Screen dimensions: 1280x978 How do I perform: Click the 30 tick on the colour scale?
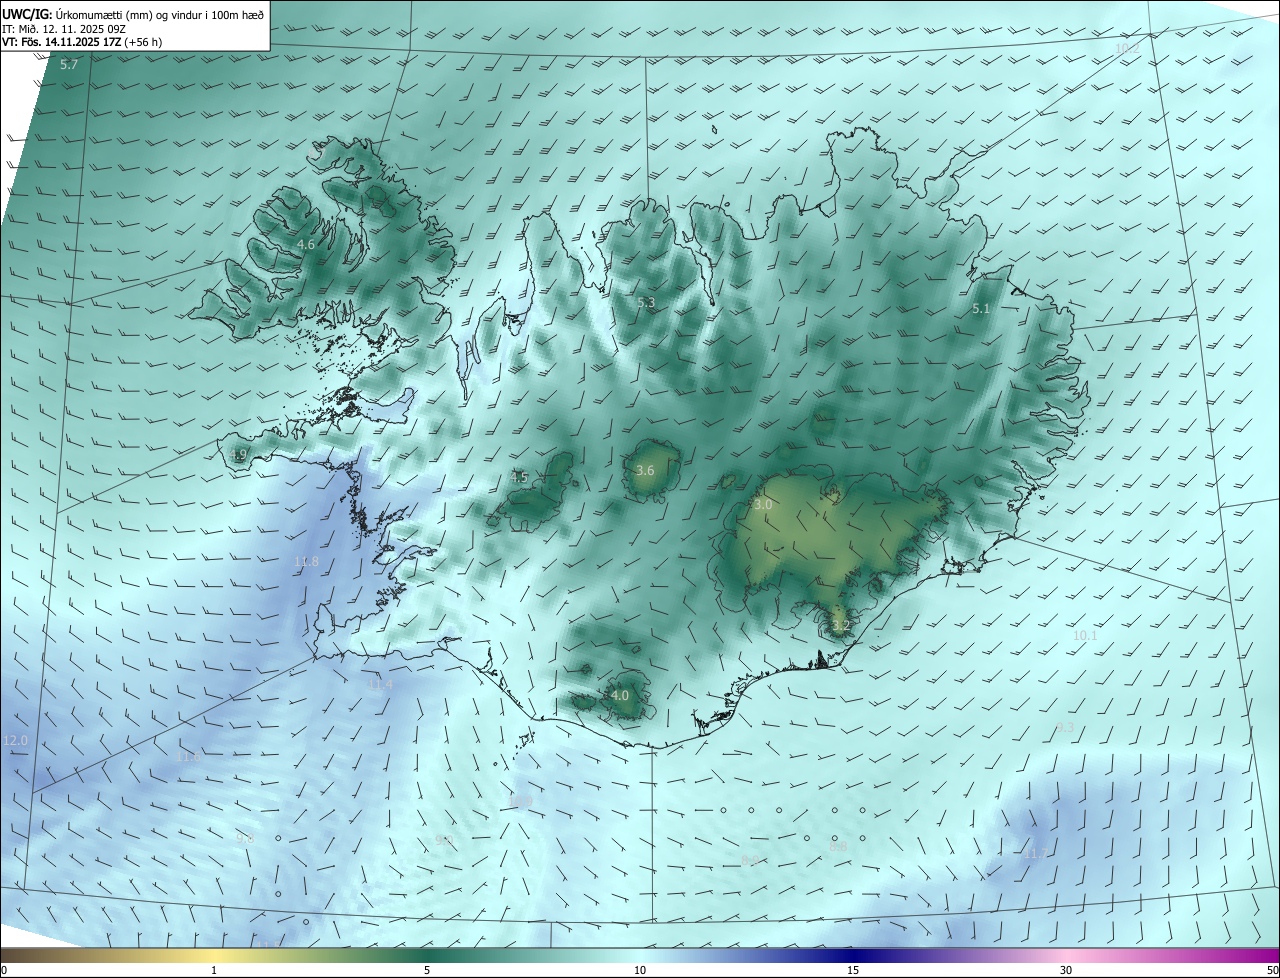(1066, 970)
